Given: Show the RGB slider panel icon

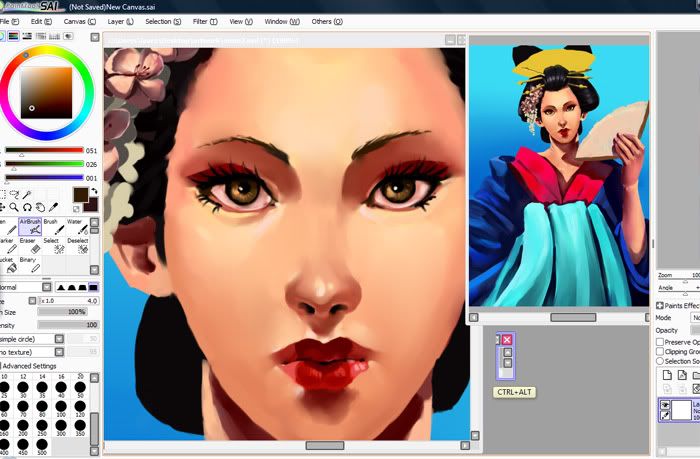Looking at the screenshot, I should (13, 36).
